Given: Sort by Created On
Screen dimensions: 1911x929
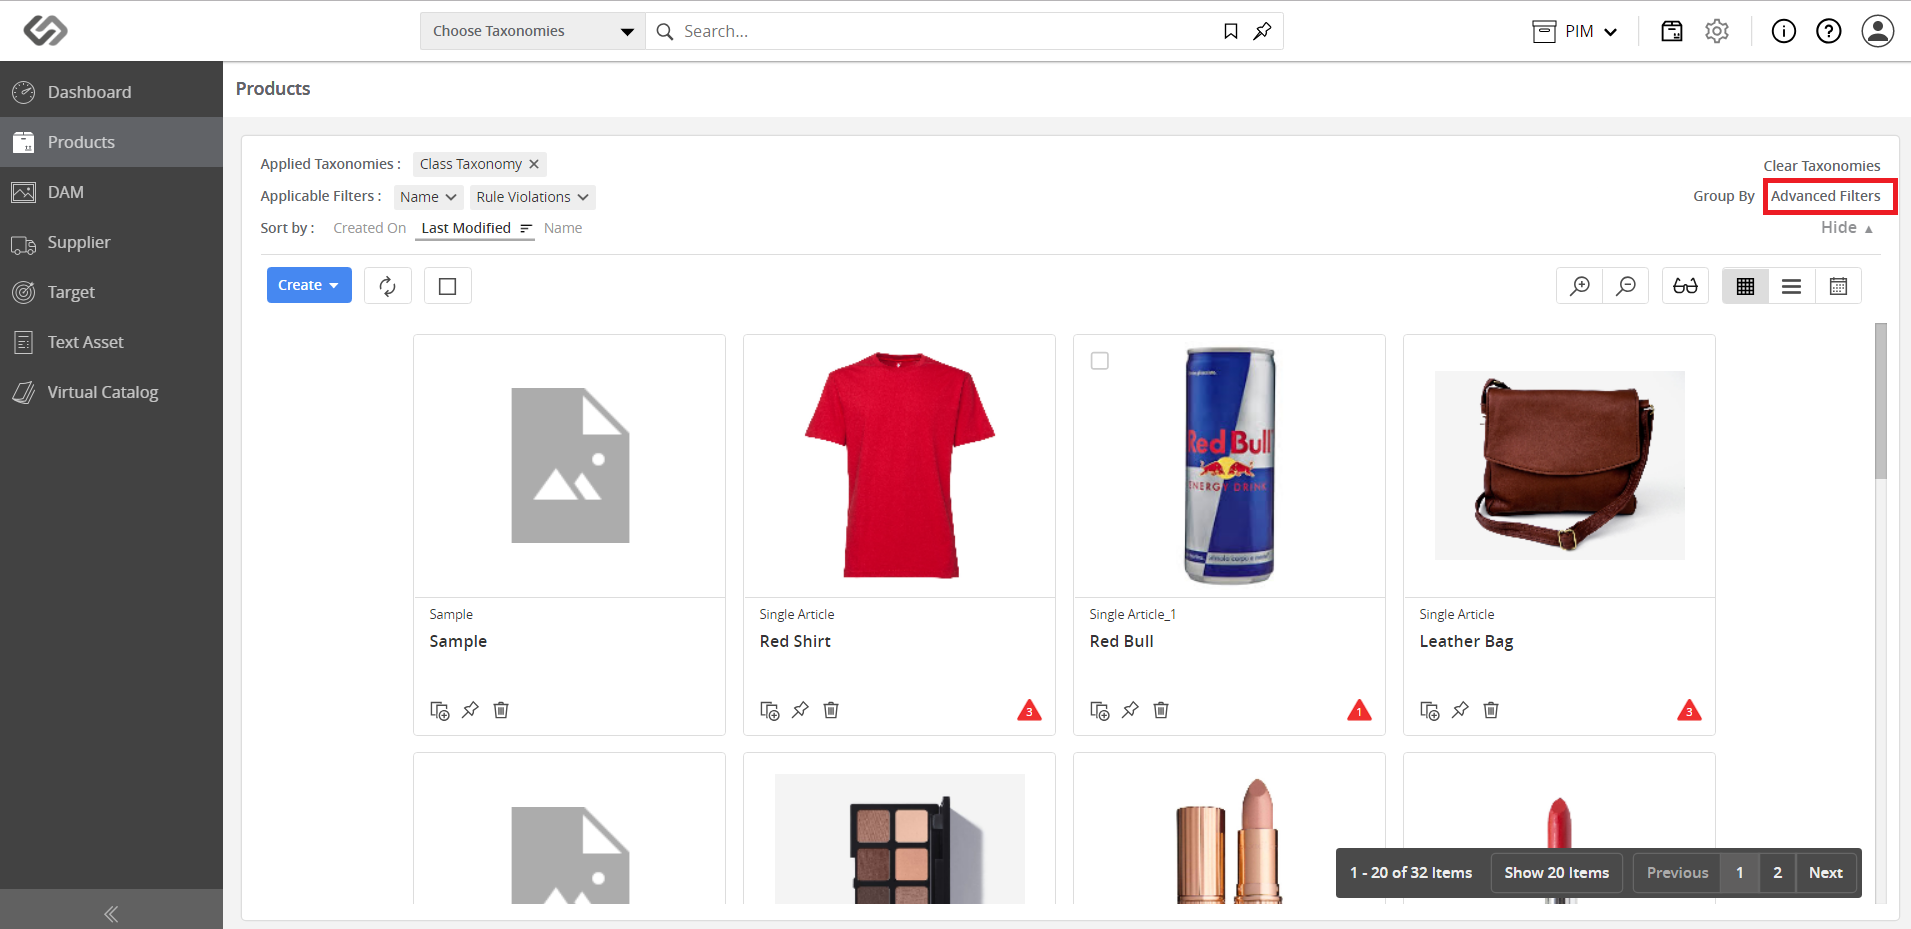Looking at the screenshot, I should pyautogui.click(x=369, y=228).
